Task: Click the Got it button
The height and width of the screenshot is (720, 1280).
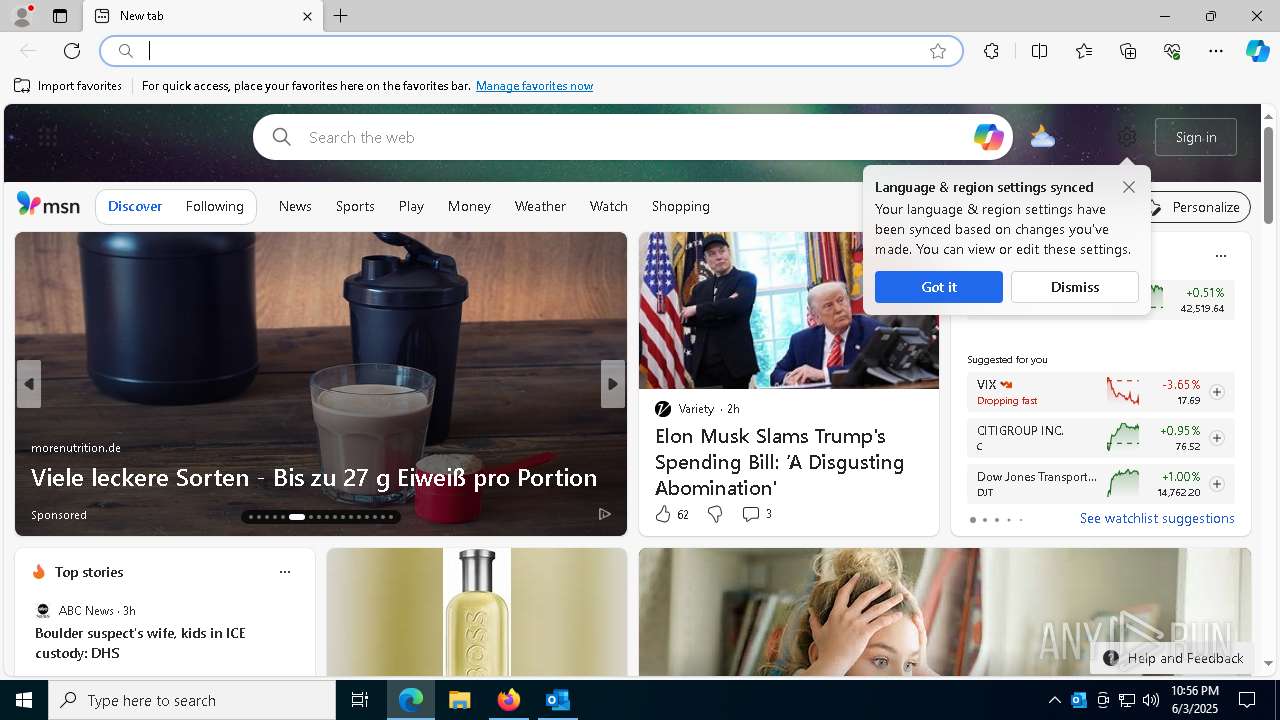Action: click(939, 287)
